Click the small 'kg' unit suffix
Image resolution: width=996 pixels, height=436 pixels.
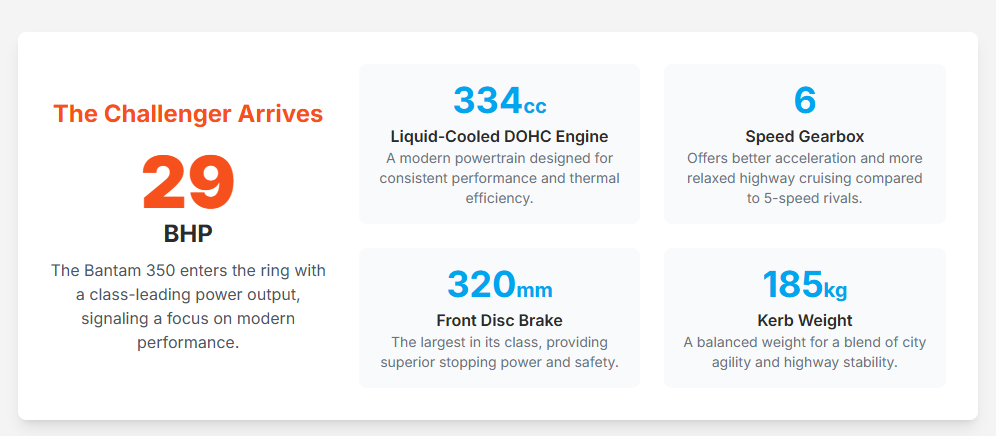point(835,290)
